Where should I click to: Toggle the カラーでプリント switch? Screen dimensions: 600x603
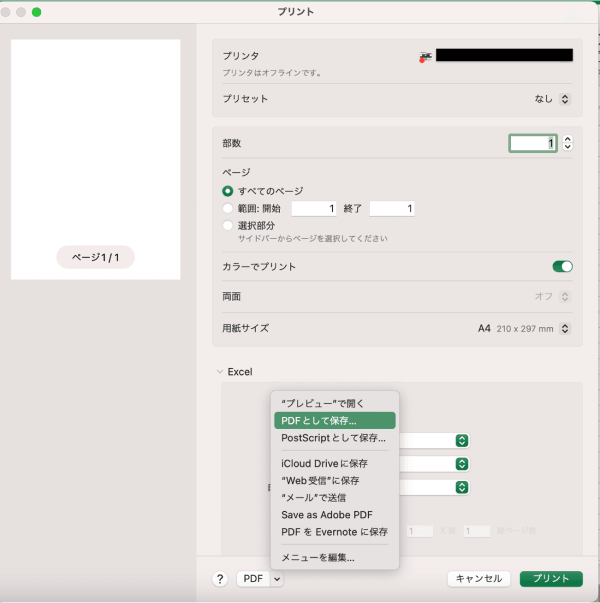pos(563,267)
